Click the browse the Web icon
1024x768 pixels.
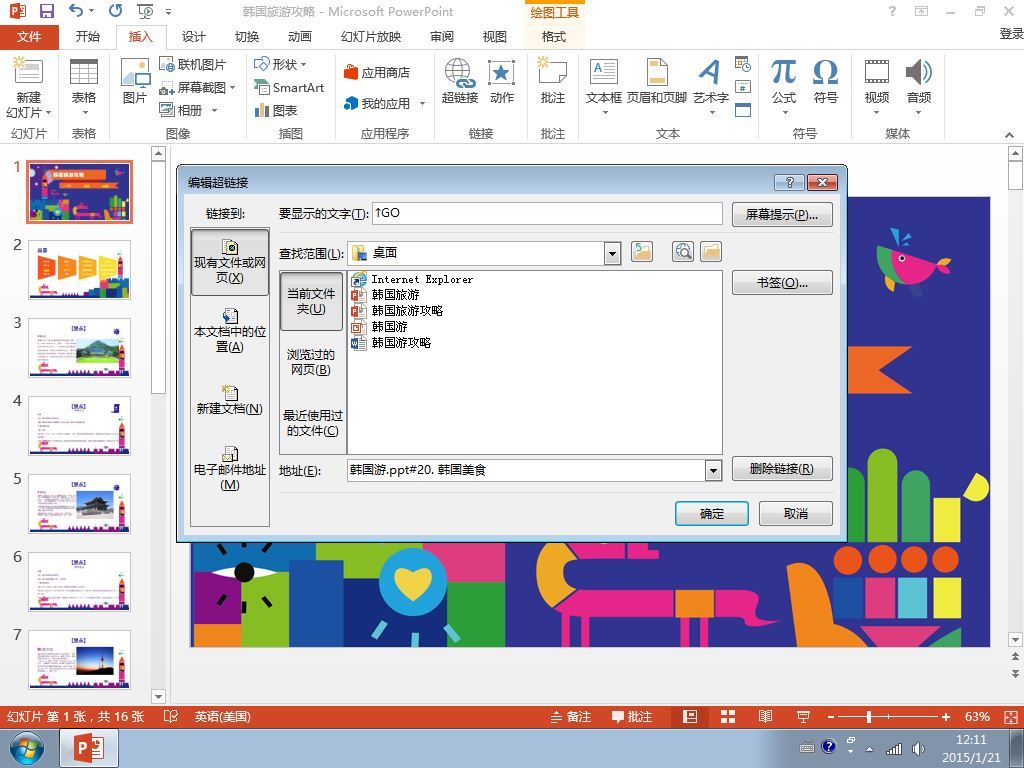(x=683, y=251)
